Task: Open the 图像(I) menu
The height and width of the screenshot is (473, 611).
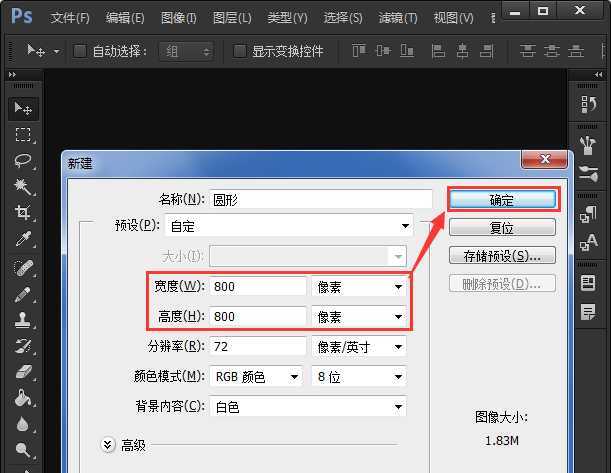Action: tap(178, 18)
